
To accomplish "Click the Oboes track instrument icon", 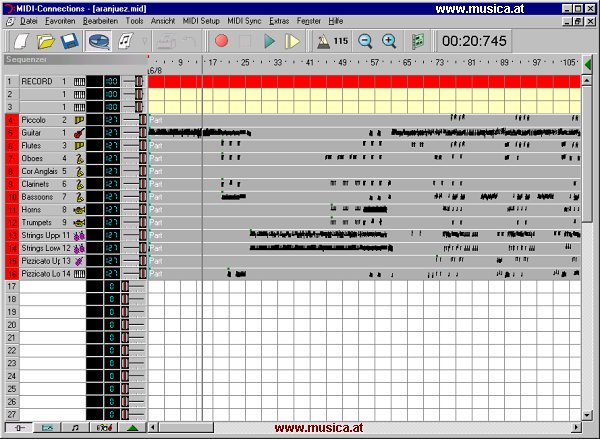I will 79,158.
